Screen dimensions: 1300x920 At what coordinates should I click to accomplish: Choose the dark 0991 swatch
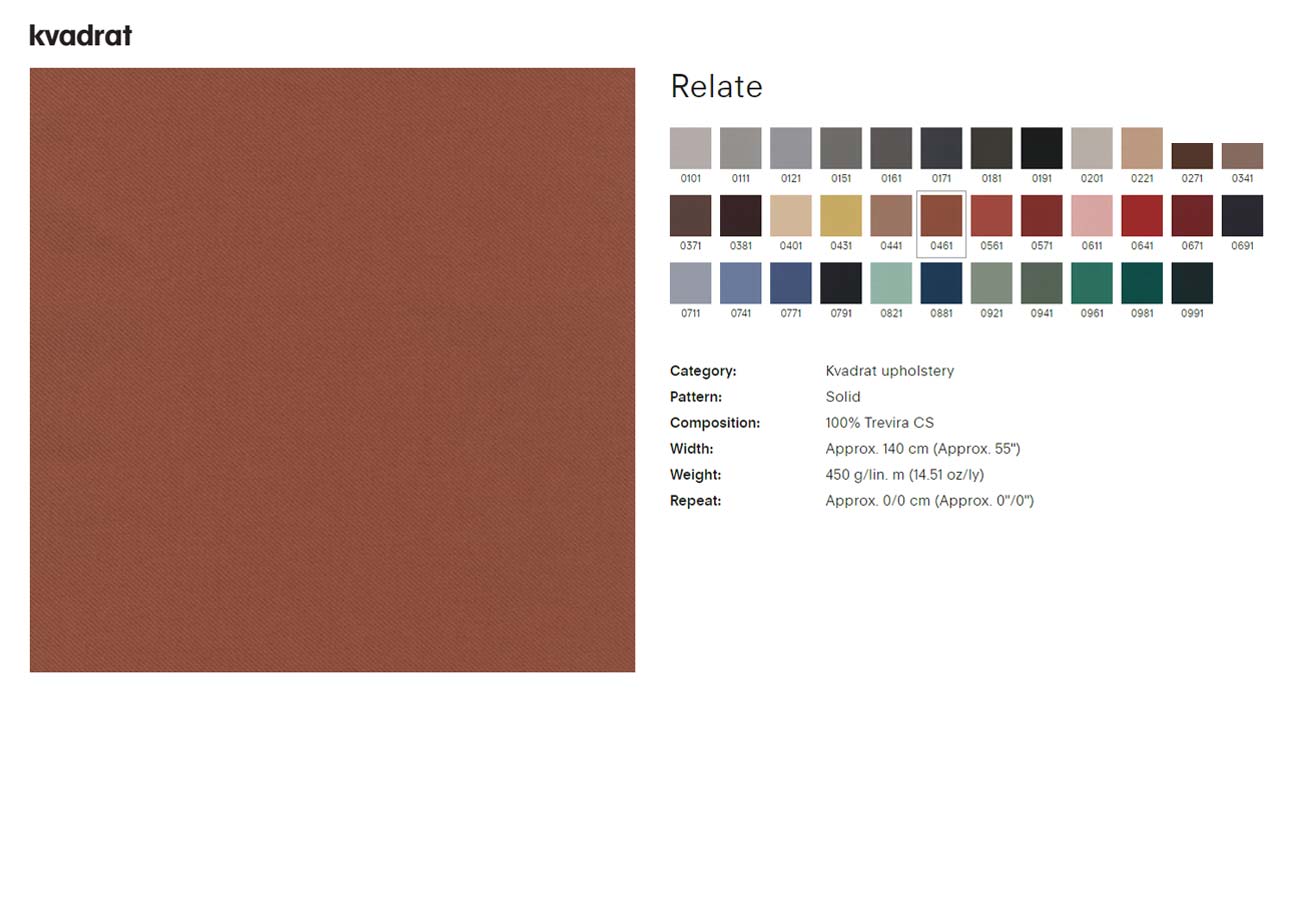coord(1192,283)
